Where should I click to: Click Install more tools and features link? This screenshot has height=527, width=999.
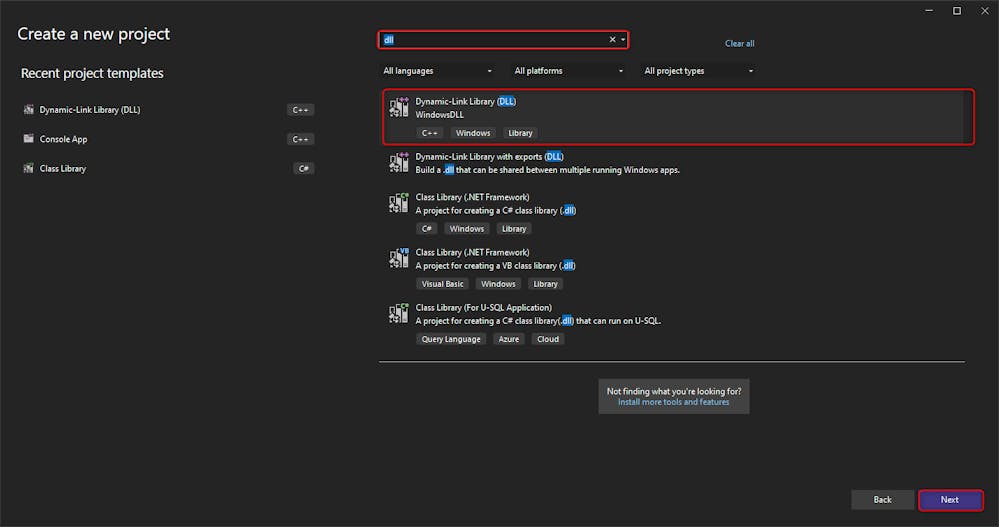673,402
